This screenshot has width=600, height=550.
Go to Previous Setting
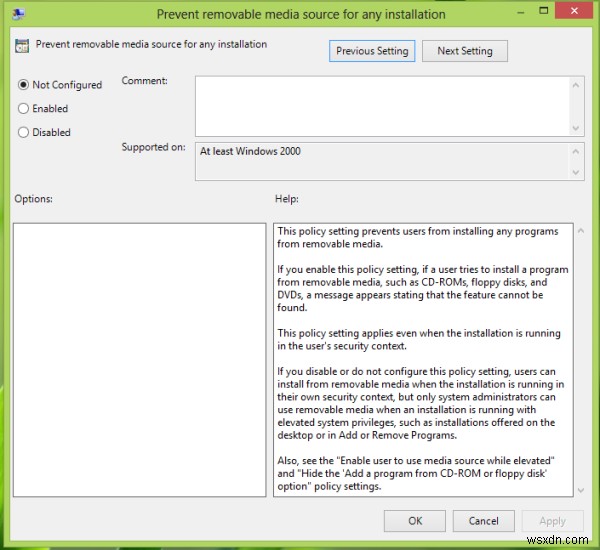coord(372,51)
